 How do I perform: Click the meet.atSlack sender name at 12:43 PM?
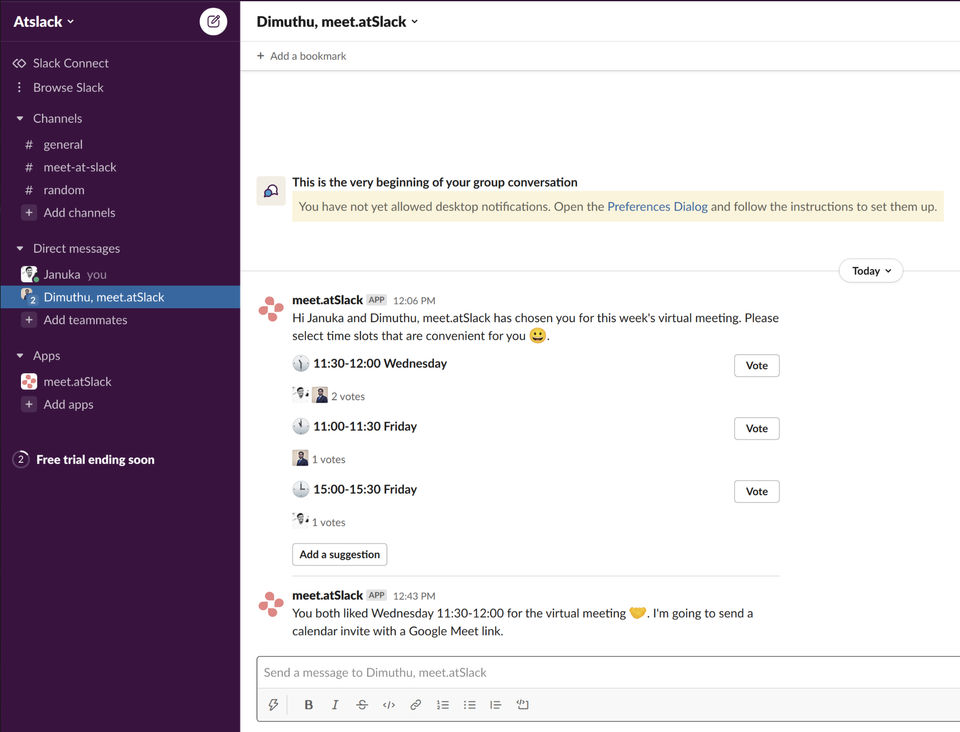pyautogui.click(x=328, y=595)
